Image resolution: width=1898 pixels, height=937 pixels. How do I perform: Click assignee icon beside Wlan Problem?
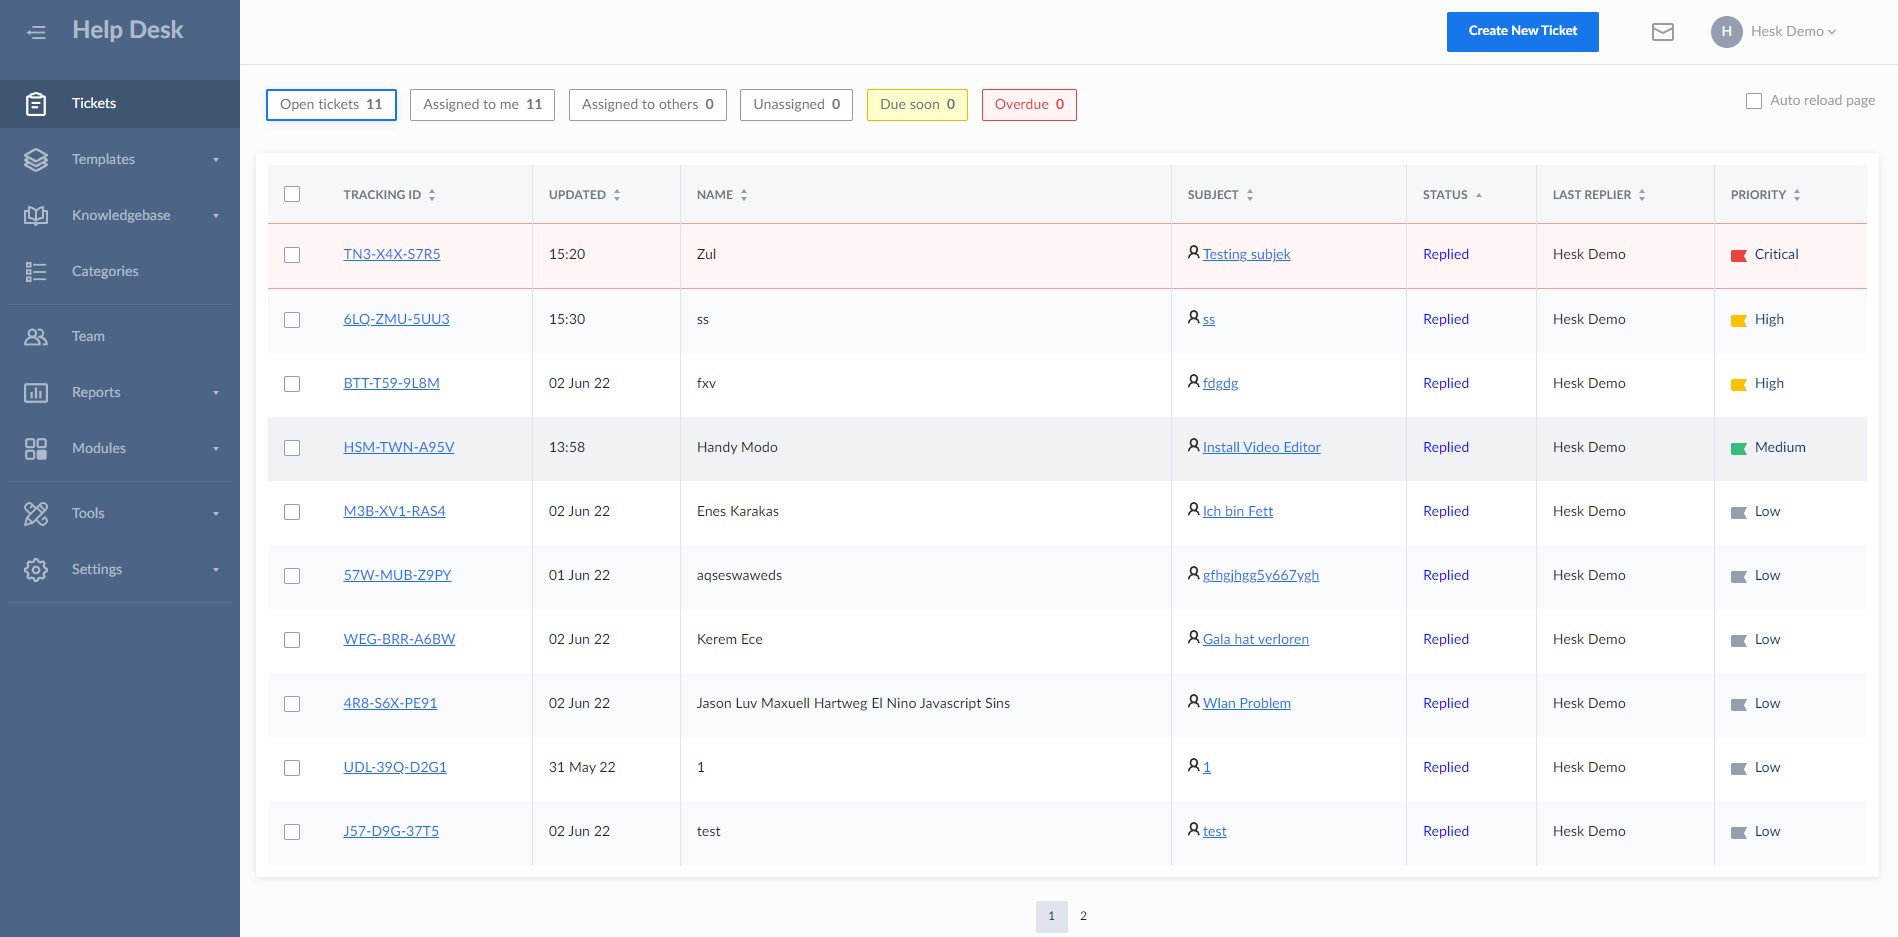click(x=1194, y=702)
